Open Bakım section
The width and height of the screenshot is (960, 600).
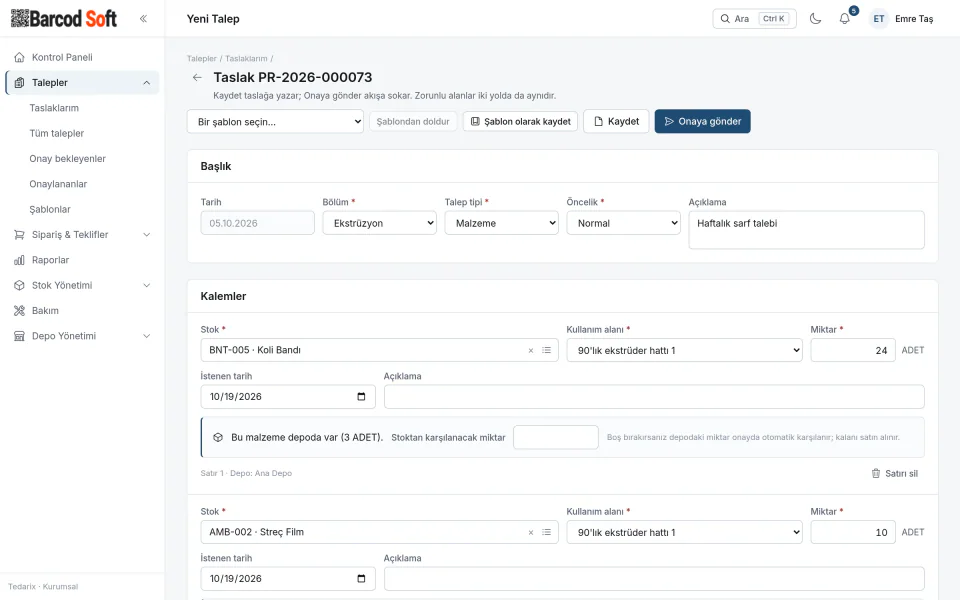point(82,311)
